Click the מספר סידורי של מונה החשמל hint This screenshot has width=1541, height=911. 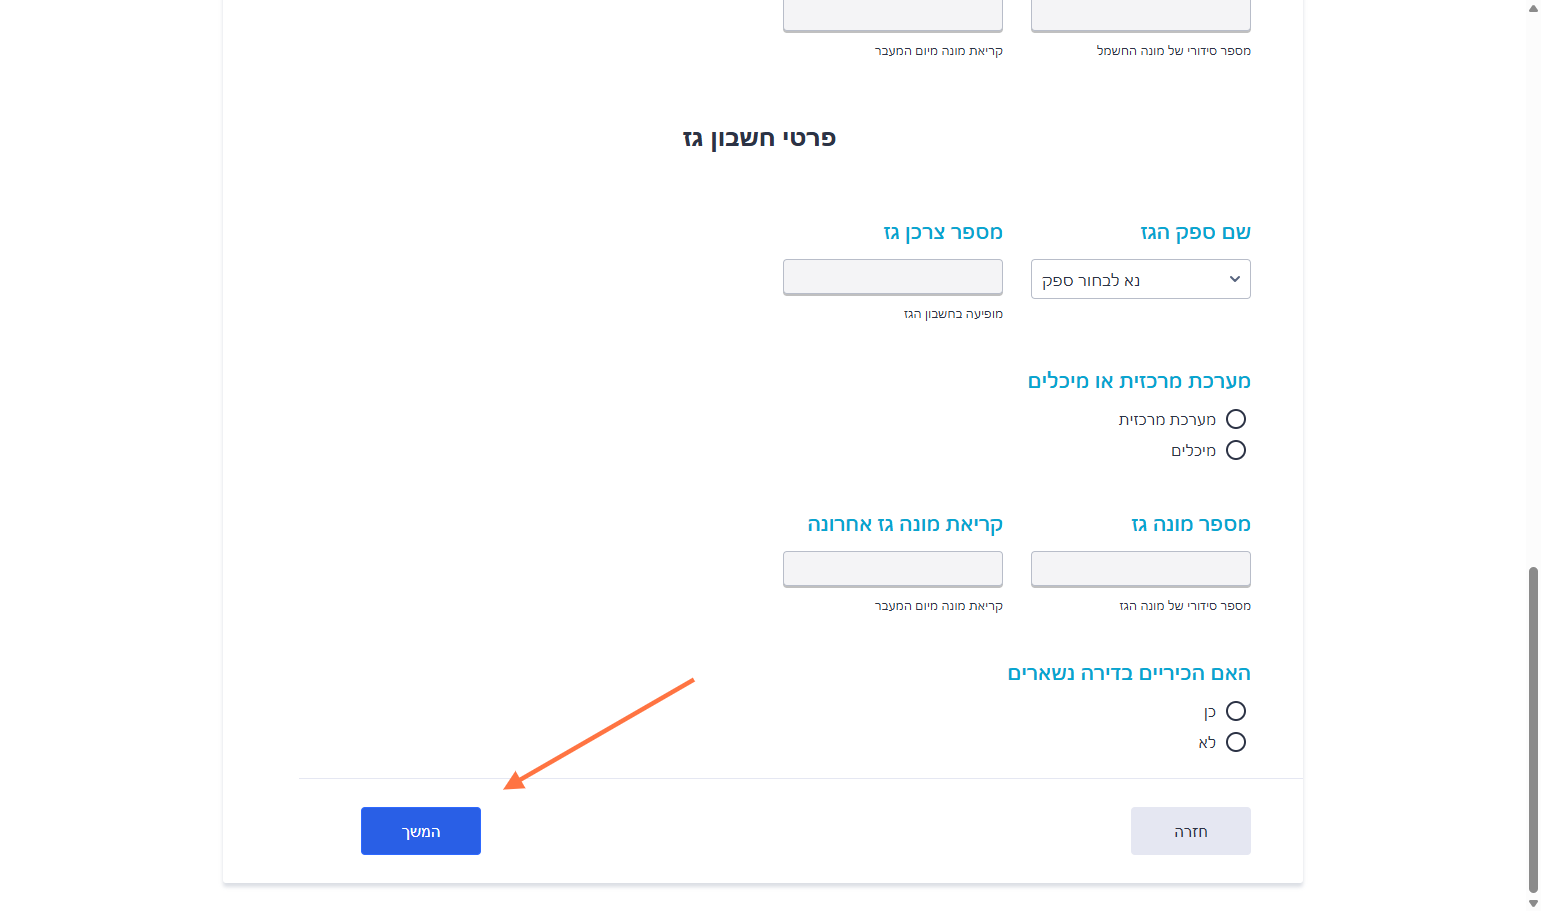click(x=1173, y=51)
